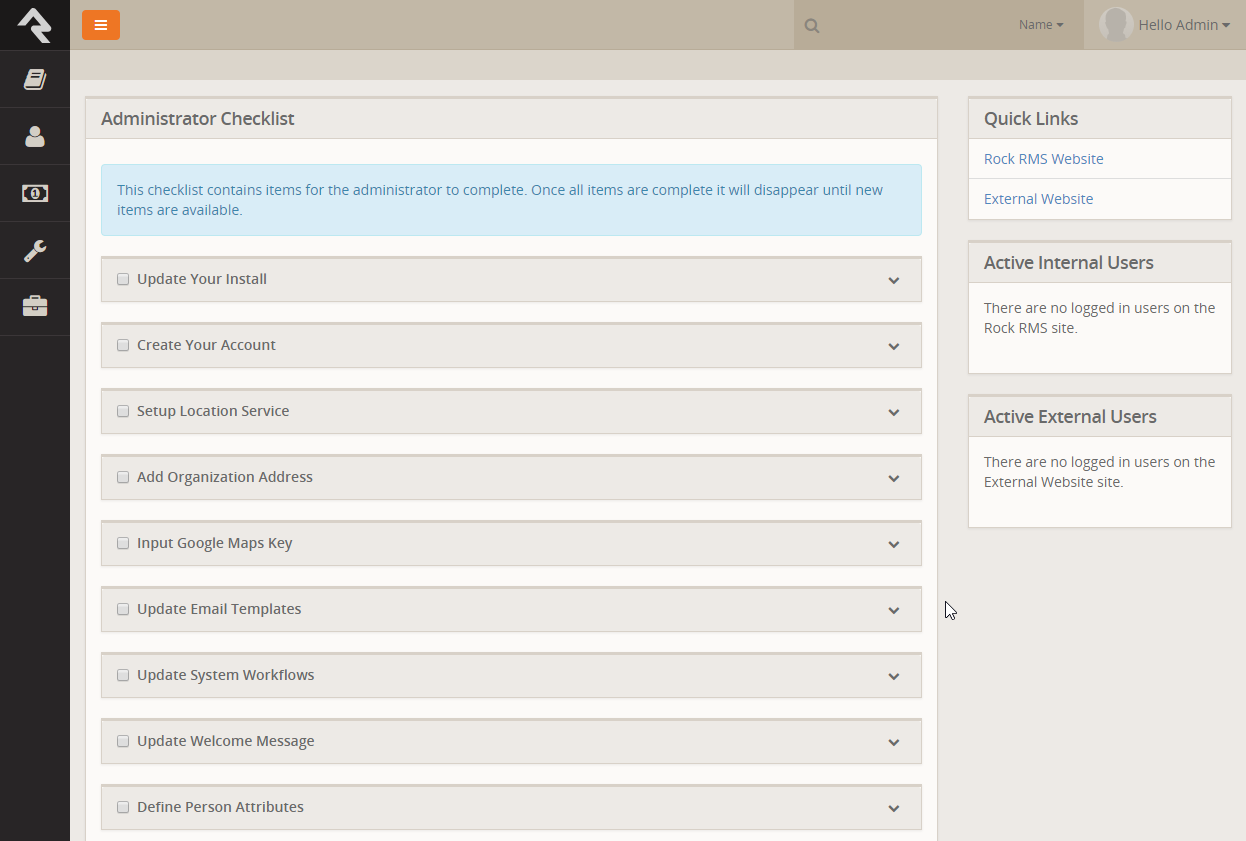The image size is (1246, 841).
Task: Open the Finance money icon in sidebar
Action: [x=35, y=193]
